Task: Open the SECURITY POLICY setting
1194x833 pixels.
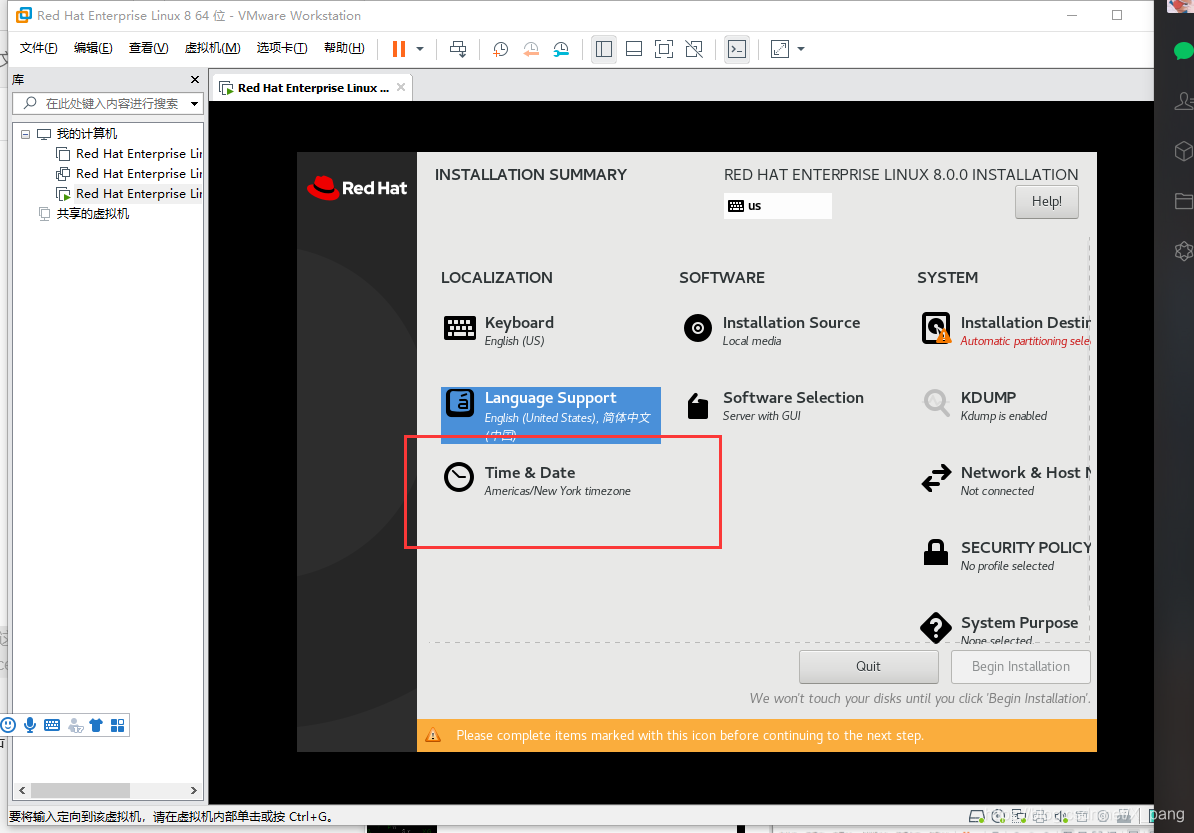Action: 1005,556
